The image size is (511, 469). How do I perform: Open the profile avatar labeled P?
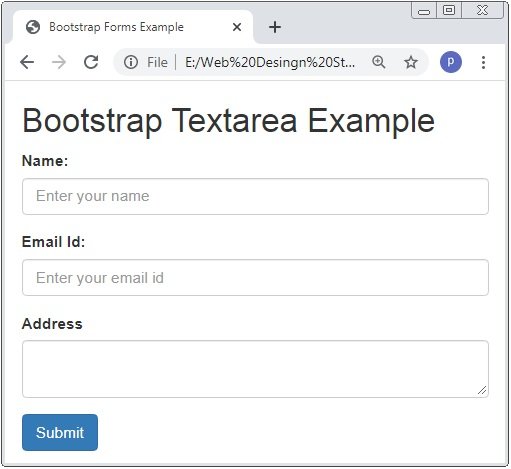click(451, 62)
